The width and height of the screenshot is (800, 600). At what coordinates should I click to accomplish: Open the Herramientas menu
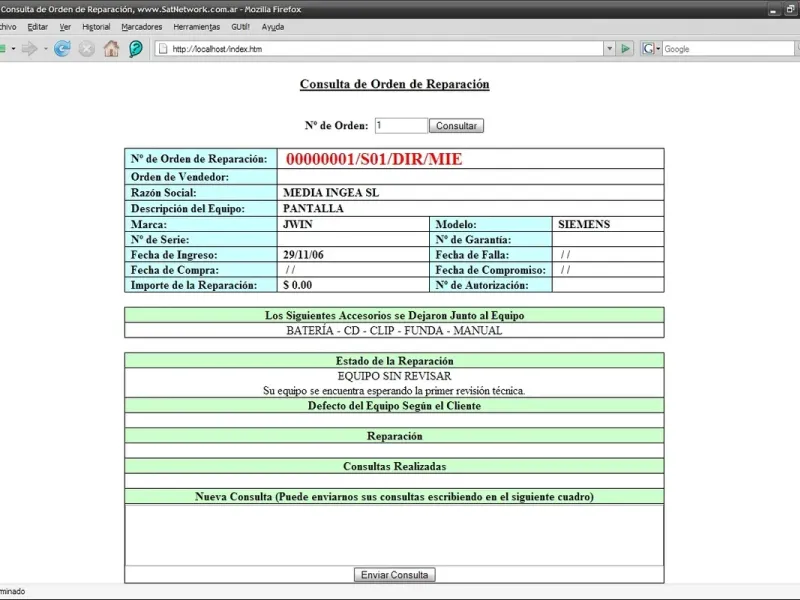(x=196, y=27)
